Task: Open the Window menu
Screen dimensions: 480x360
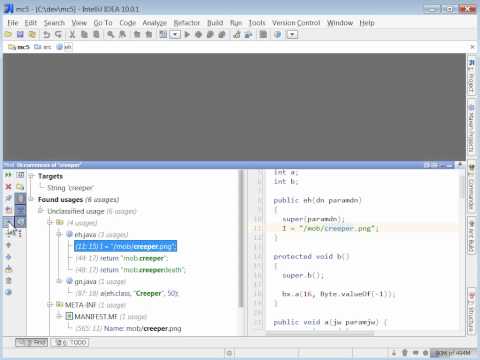Action: tap(340, 23)
